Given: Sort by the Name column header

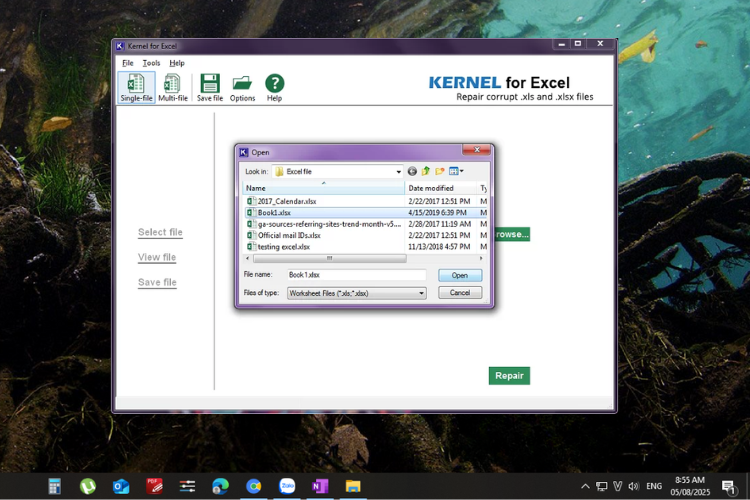Looking at the screenshot, I should 324,188.
